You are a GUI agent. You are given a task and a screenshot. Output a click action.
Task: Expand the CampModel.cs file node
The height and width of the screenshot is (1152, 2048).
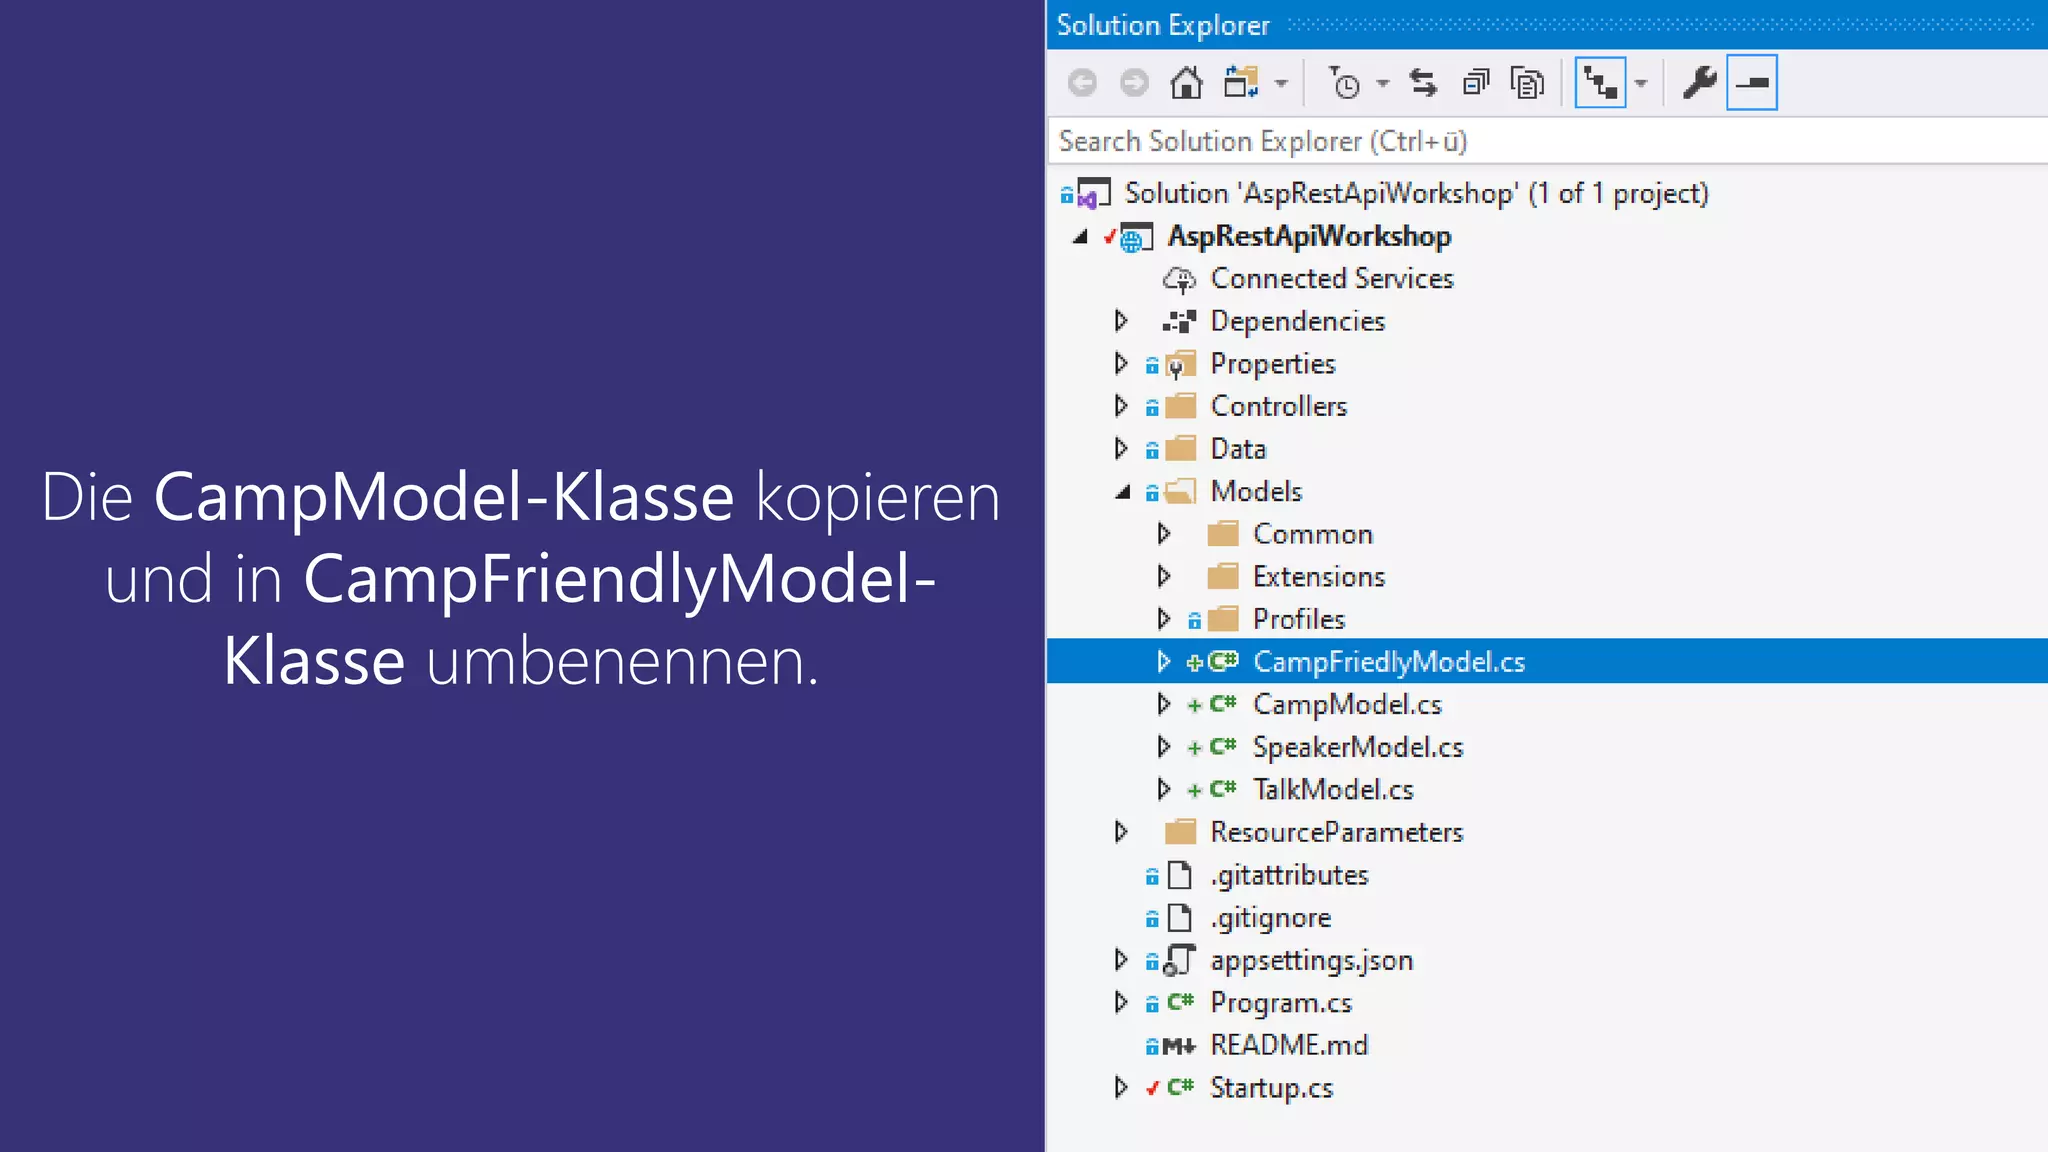[1164, 704]
